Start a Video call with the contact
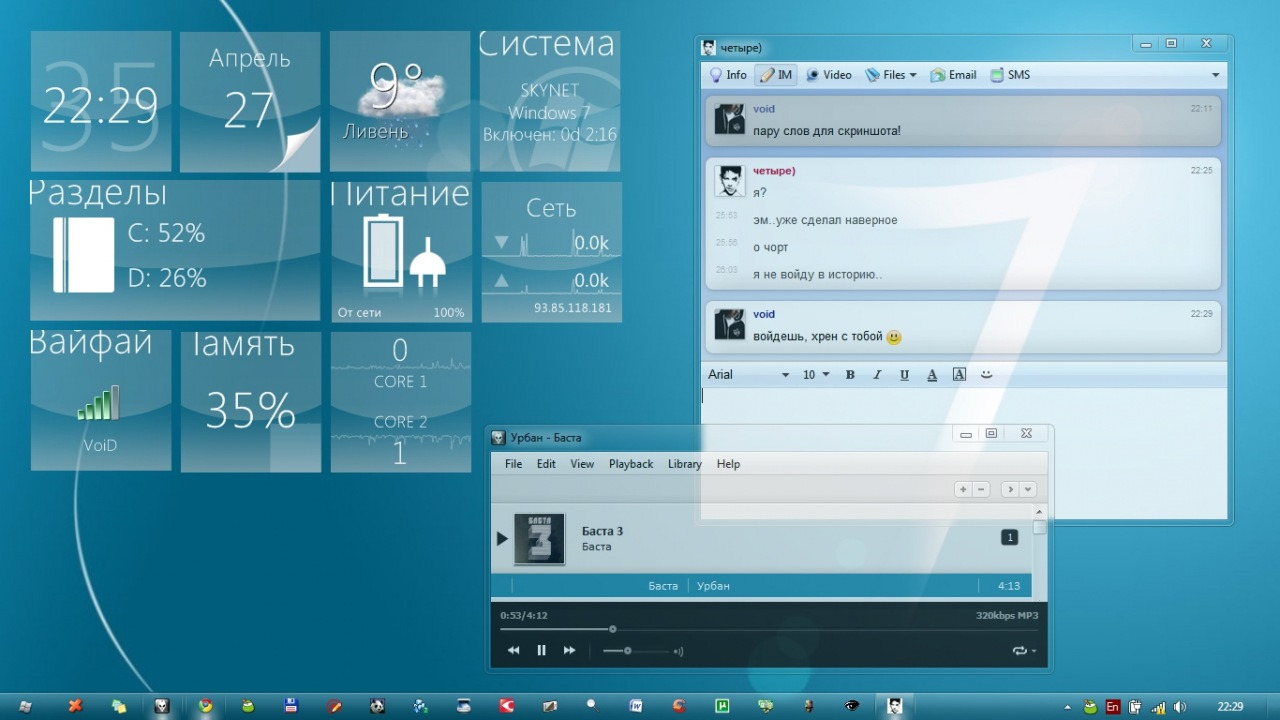 coord(828,75)
